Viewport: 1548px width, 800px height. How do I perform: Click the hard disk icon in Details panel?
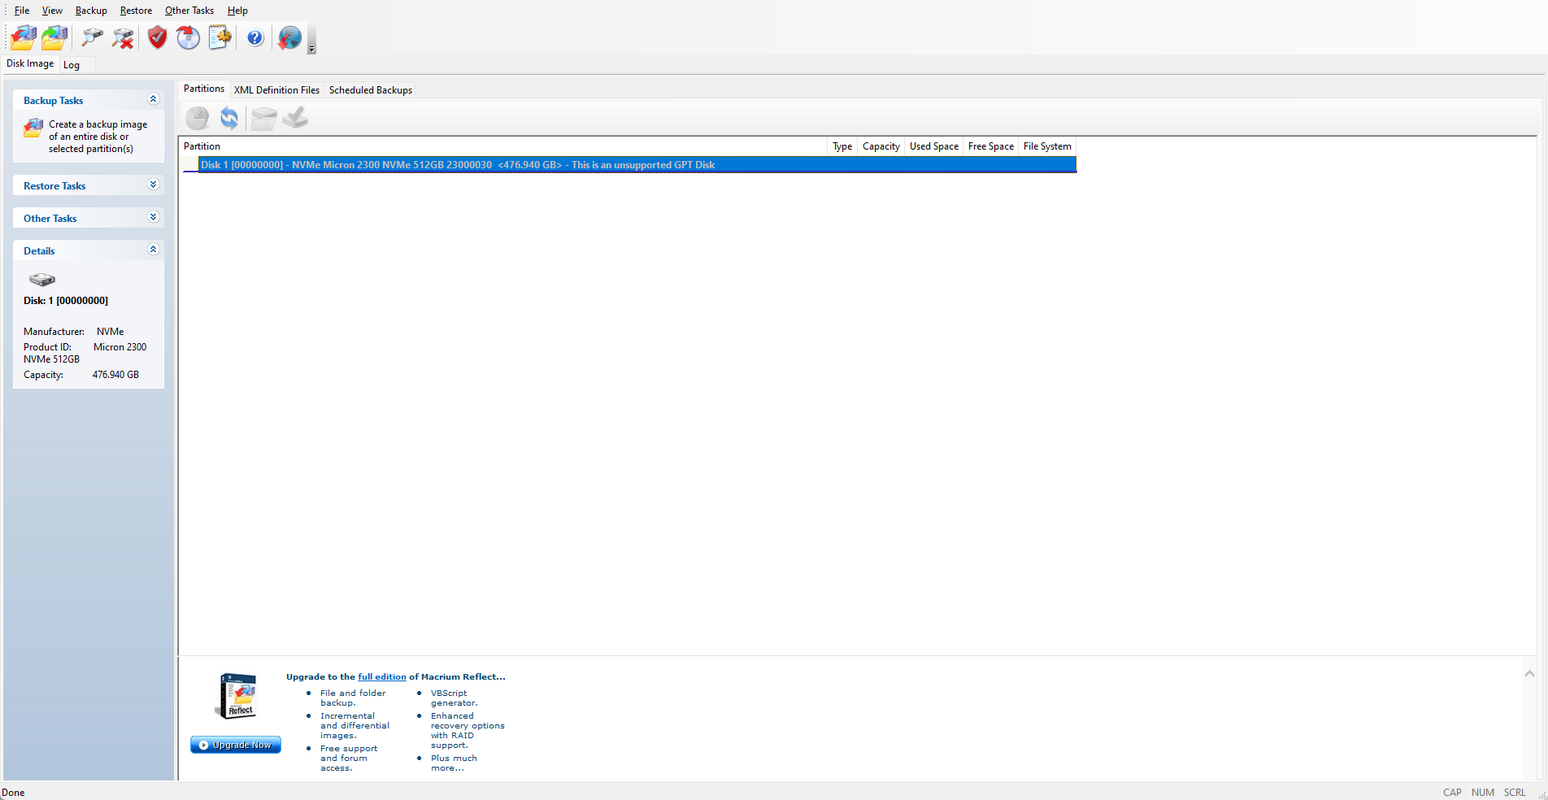(x=42, y=280)
